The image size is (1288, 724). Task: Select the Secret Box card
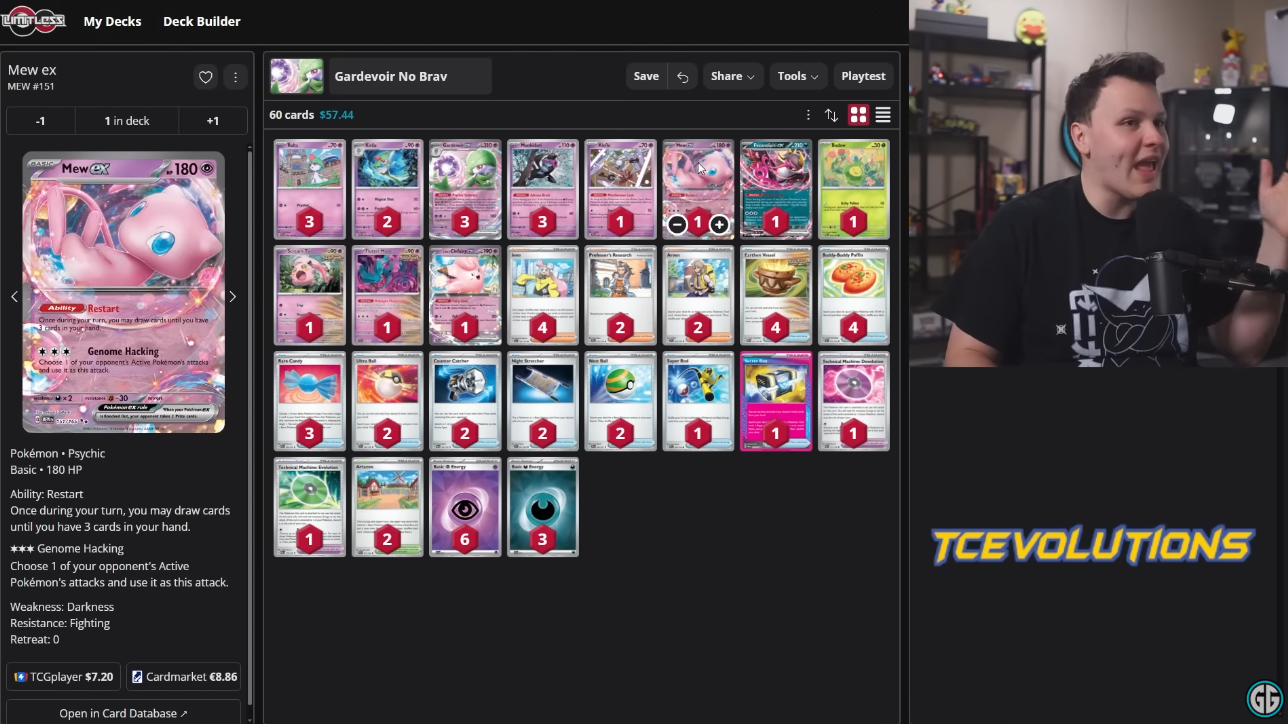pos(776,401)
